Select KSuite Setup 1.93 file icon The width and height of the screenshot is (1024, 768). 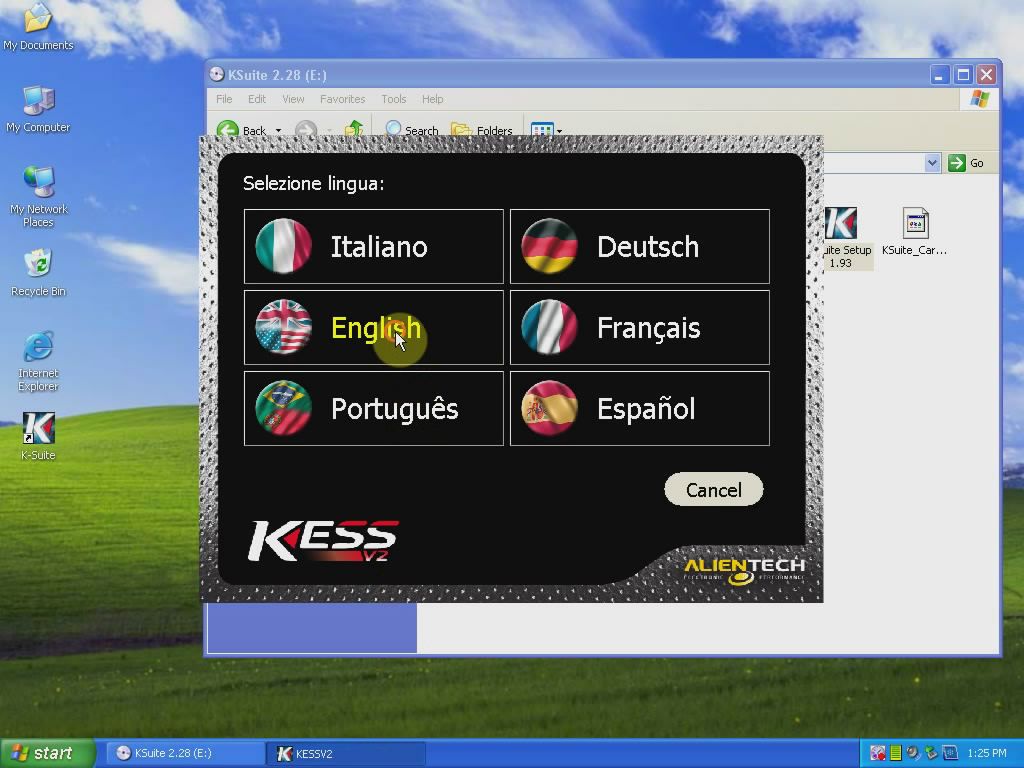[x=846, y=238]
